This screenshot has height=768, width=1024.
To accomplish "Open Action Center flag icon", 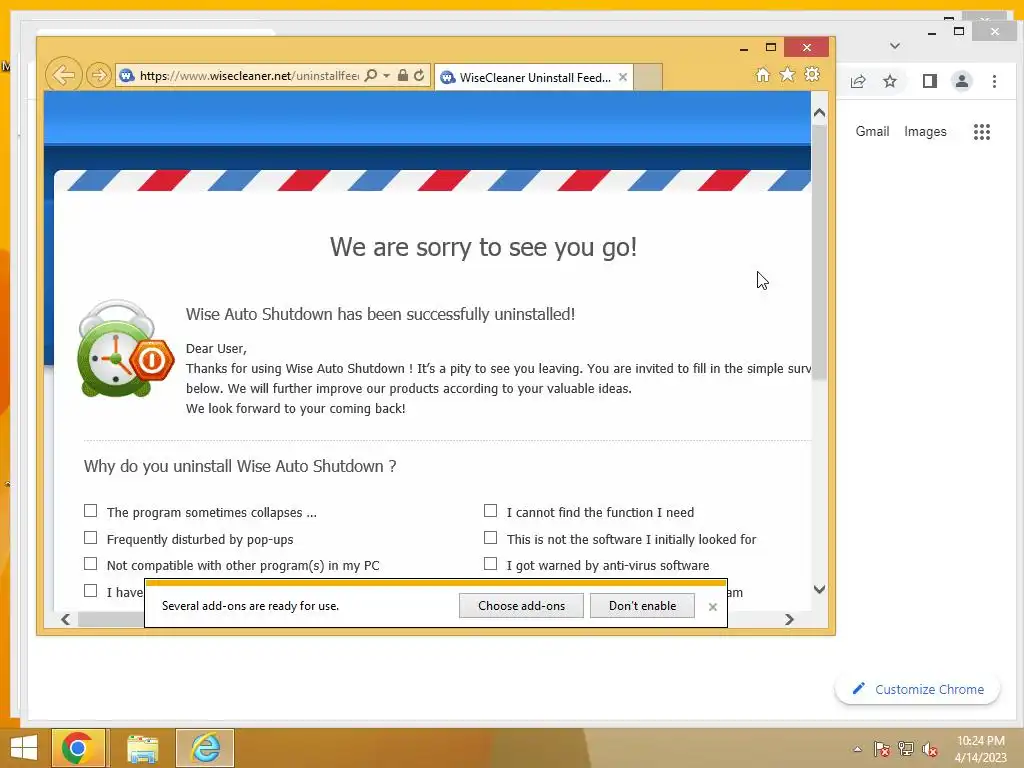I will pos(881,749).
